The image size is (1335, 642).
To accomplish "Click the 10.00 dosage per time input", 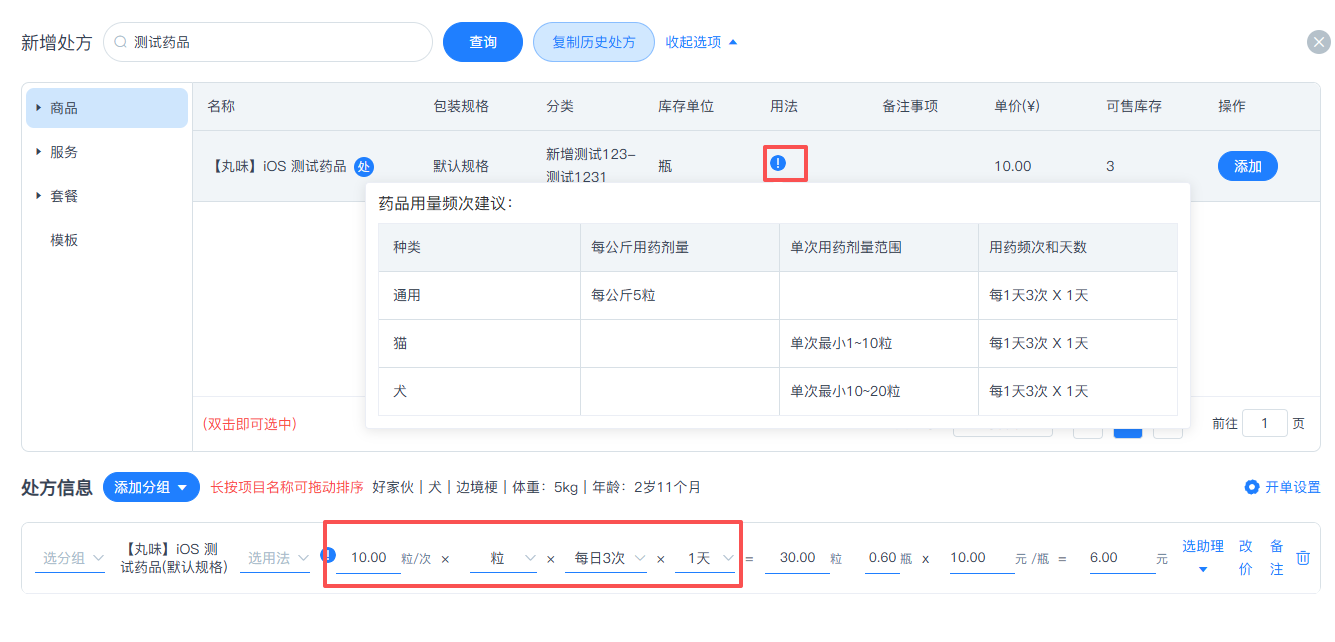I will pos(368,558).
